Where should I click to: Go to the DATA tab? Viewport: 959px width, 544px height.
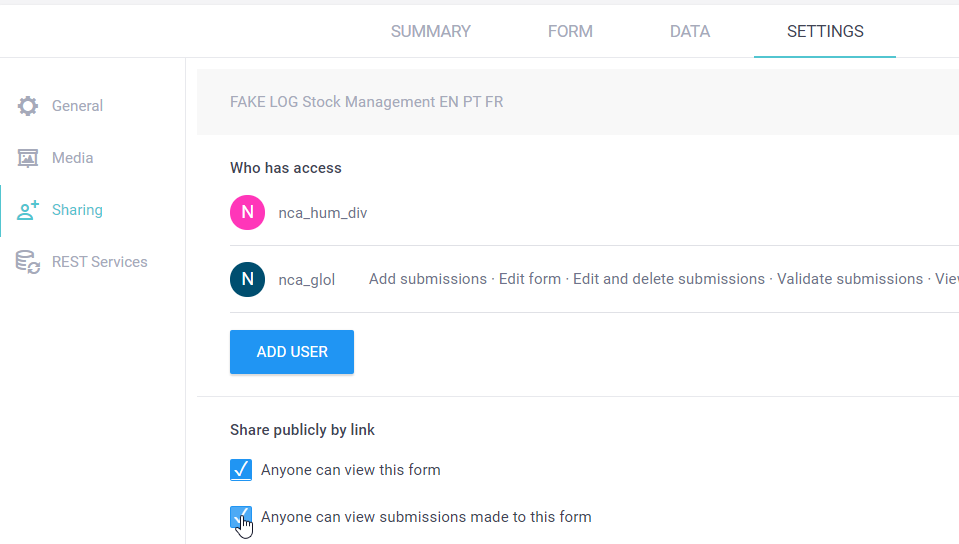[x=690, y=31]
